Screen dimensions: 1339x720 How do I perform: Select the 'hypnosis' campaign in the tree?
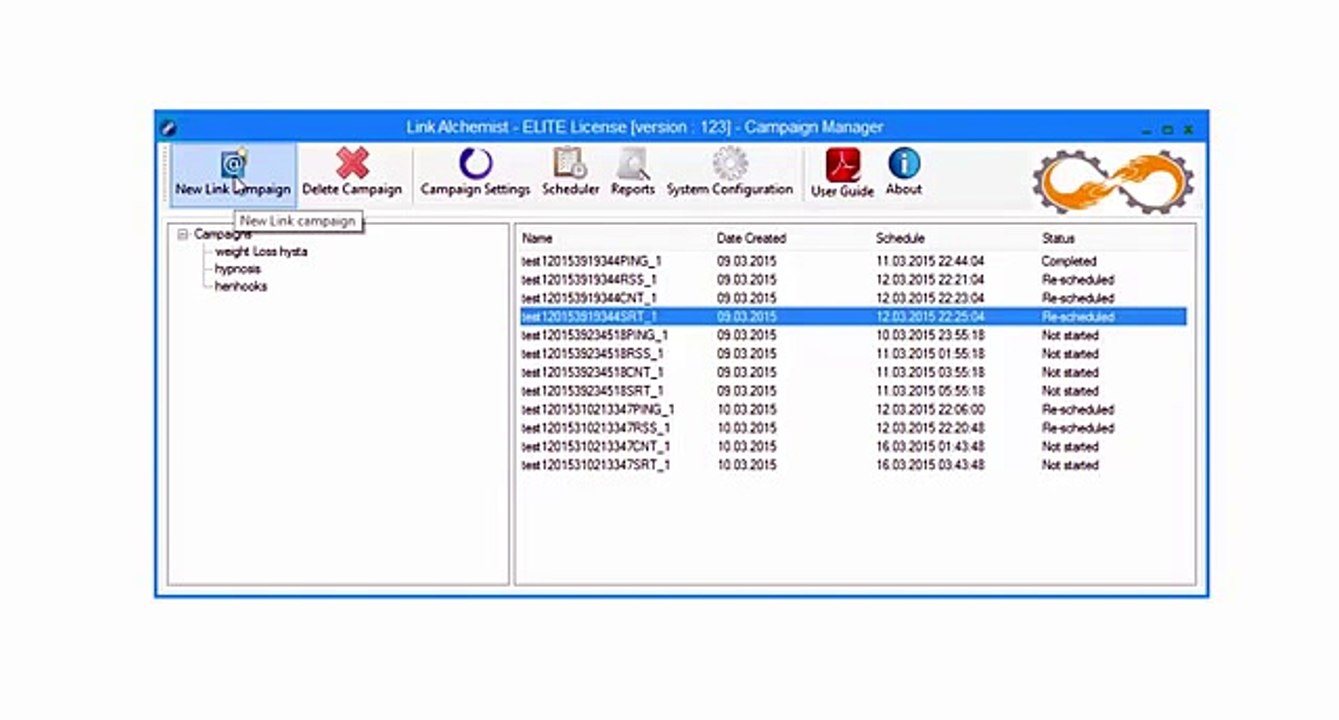click(x=238, y=269)
